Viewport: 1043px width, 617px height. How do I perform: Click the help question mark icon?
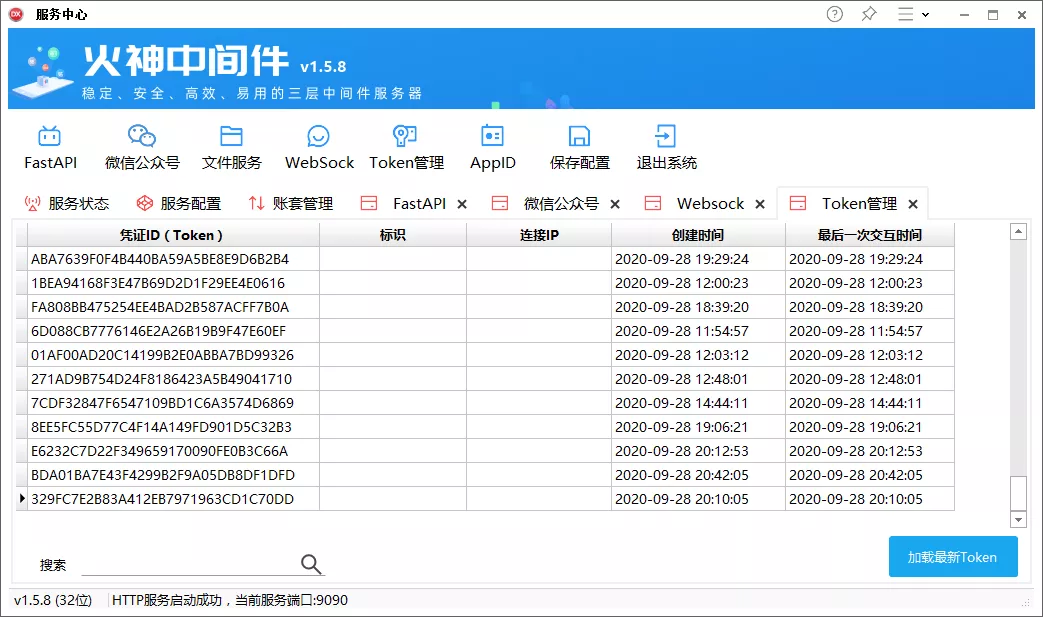coord(834,14)
